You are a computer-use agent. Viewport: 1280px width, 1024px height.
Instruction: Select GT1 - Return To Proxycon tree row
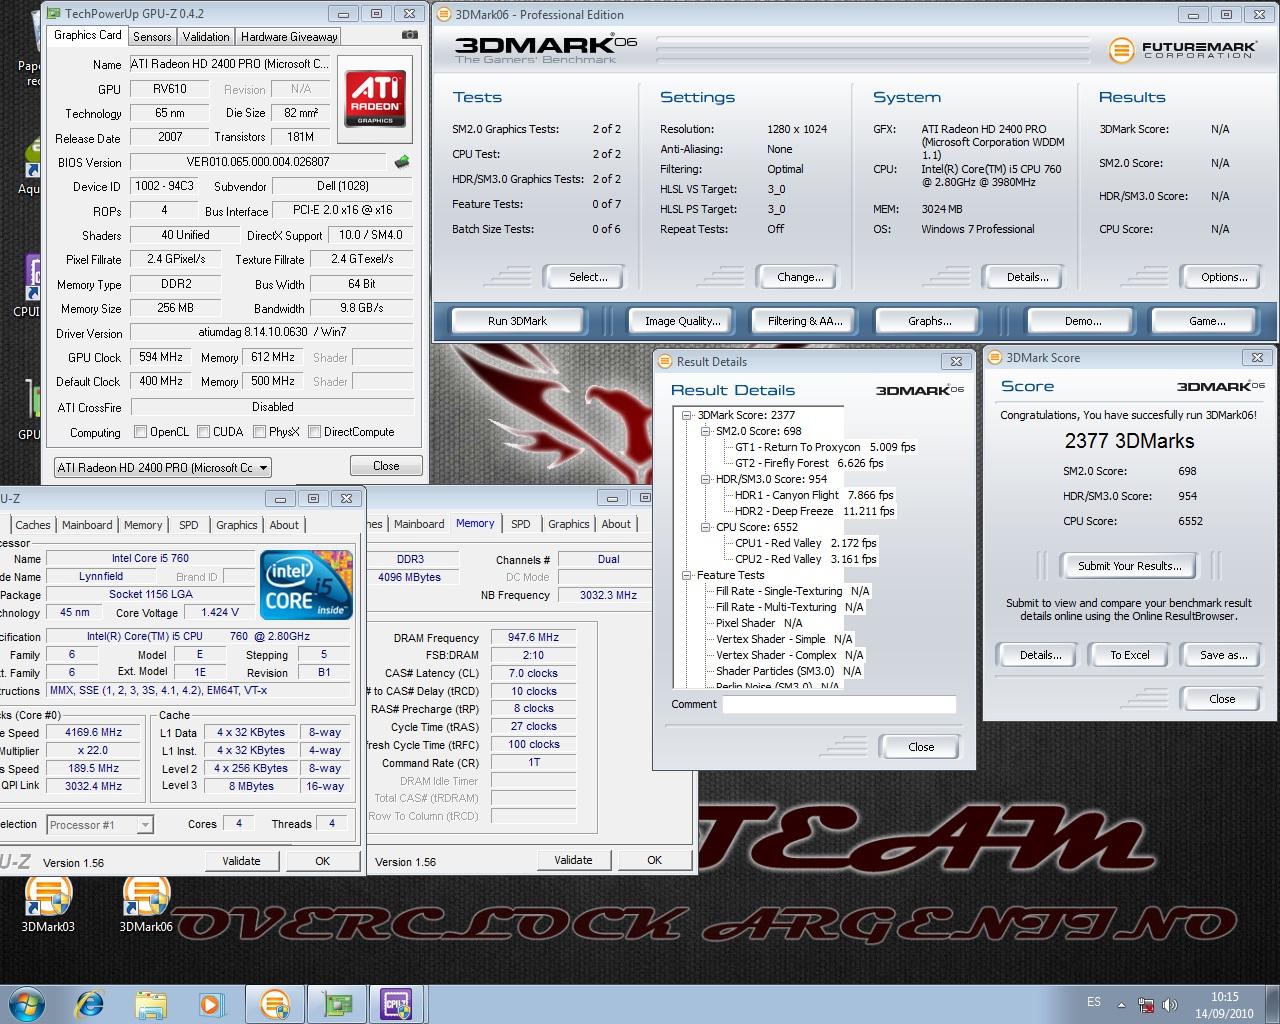(825, 447)
